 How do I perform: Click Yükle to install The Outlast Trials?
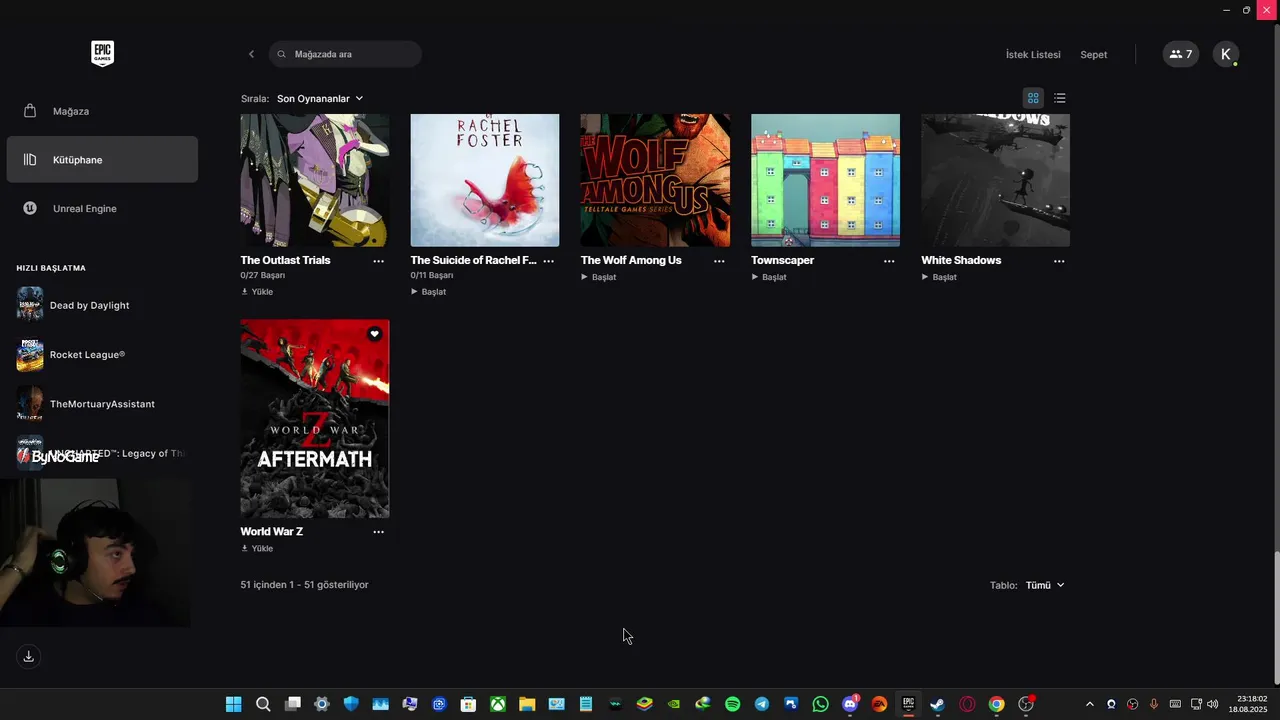pos(257,292)
